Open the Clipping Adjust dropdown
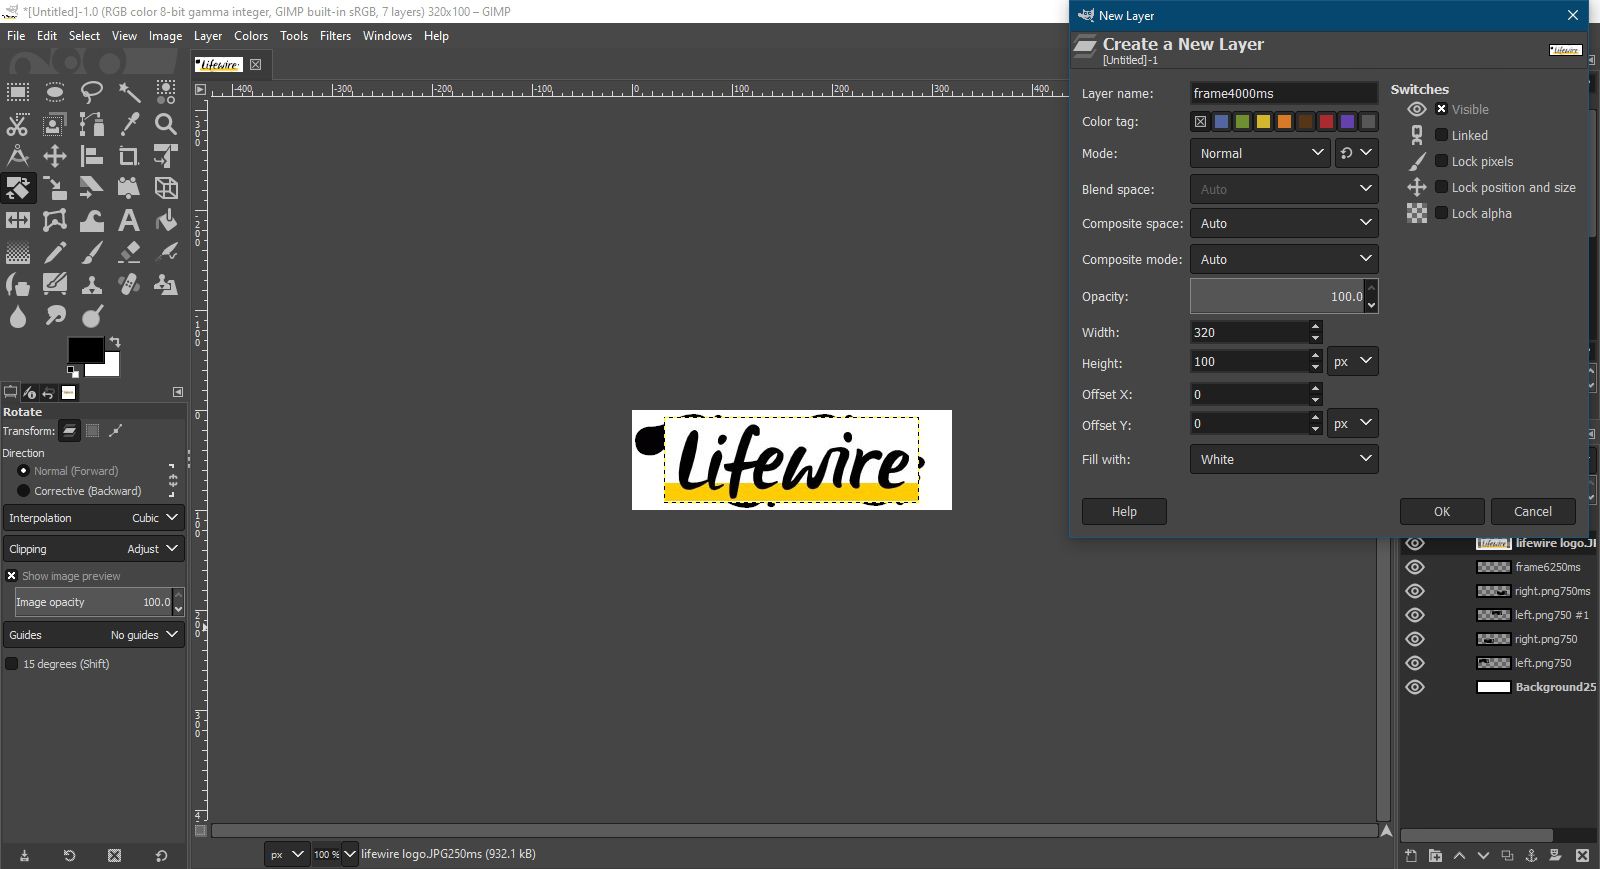 pyautogui.click(x=94, y=549)
